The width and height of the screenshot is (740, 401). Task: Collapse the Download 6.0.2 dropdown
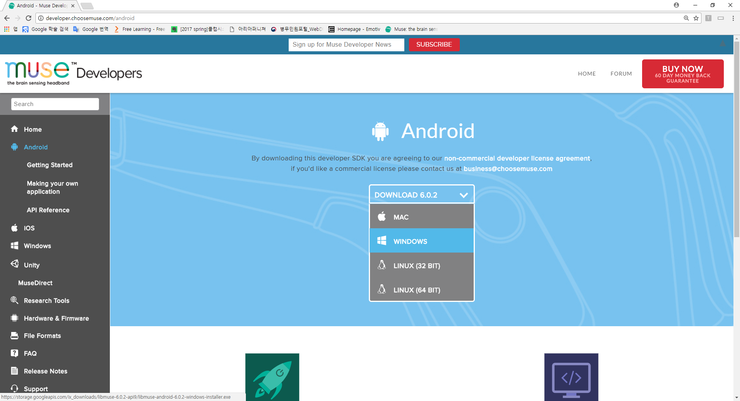[421, 194]
